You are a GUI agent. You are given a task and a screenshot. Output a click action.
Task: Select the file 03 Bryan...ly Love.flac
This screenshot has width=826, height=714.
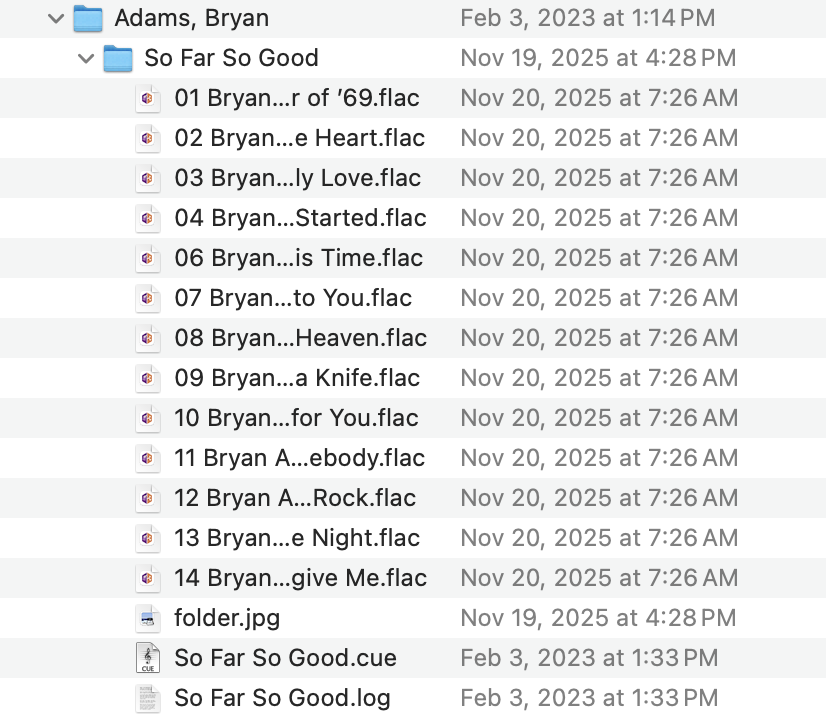point(297,178)
